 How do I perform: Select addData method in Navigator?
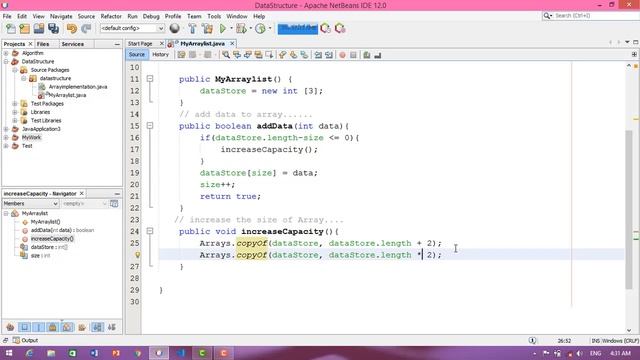coord(62,230)
